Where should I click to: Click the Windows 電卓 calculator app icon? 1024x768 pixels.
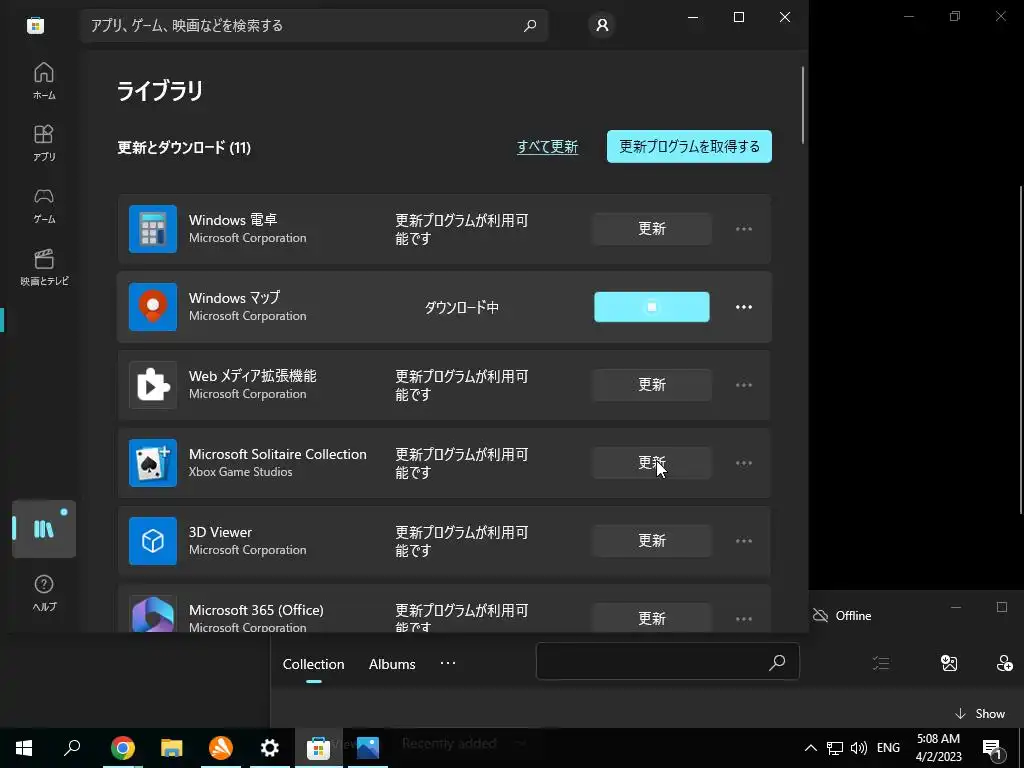(153, 229)
